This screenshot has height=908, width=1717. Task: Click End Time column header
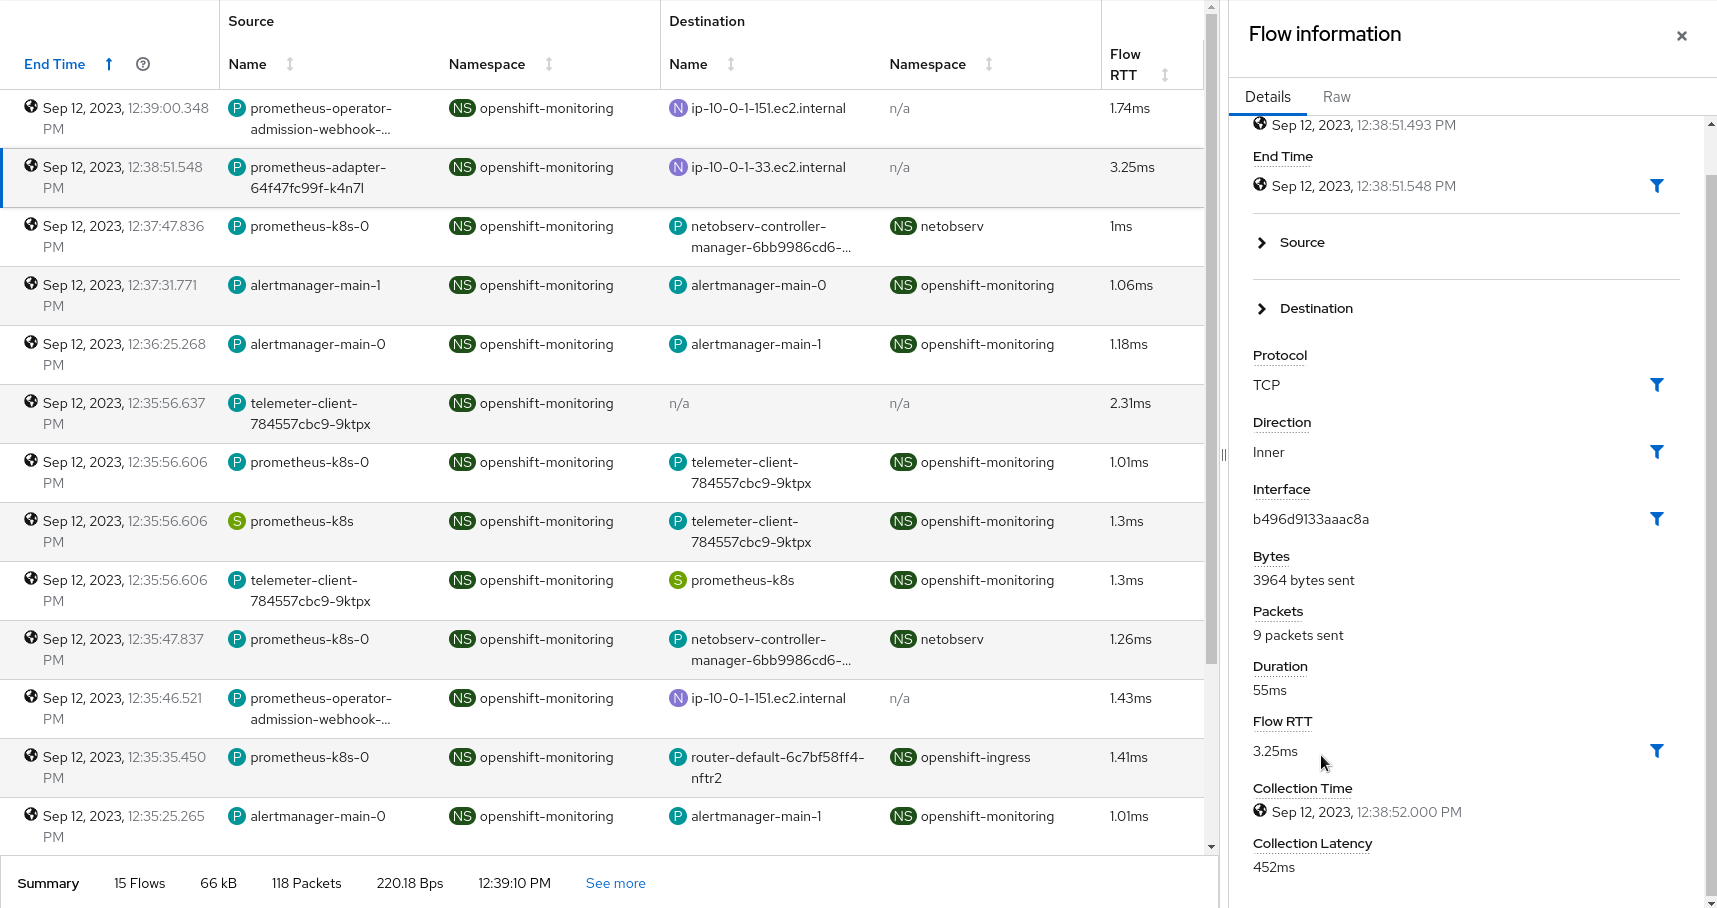pos(54,64)
